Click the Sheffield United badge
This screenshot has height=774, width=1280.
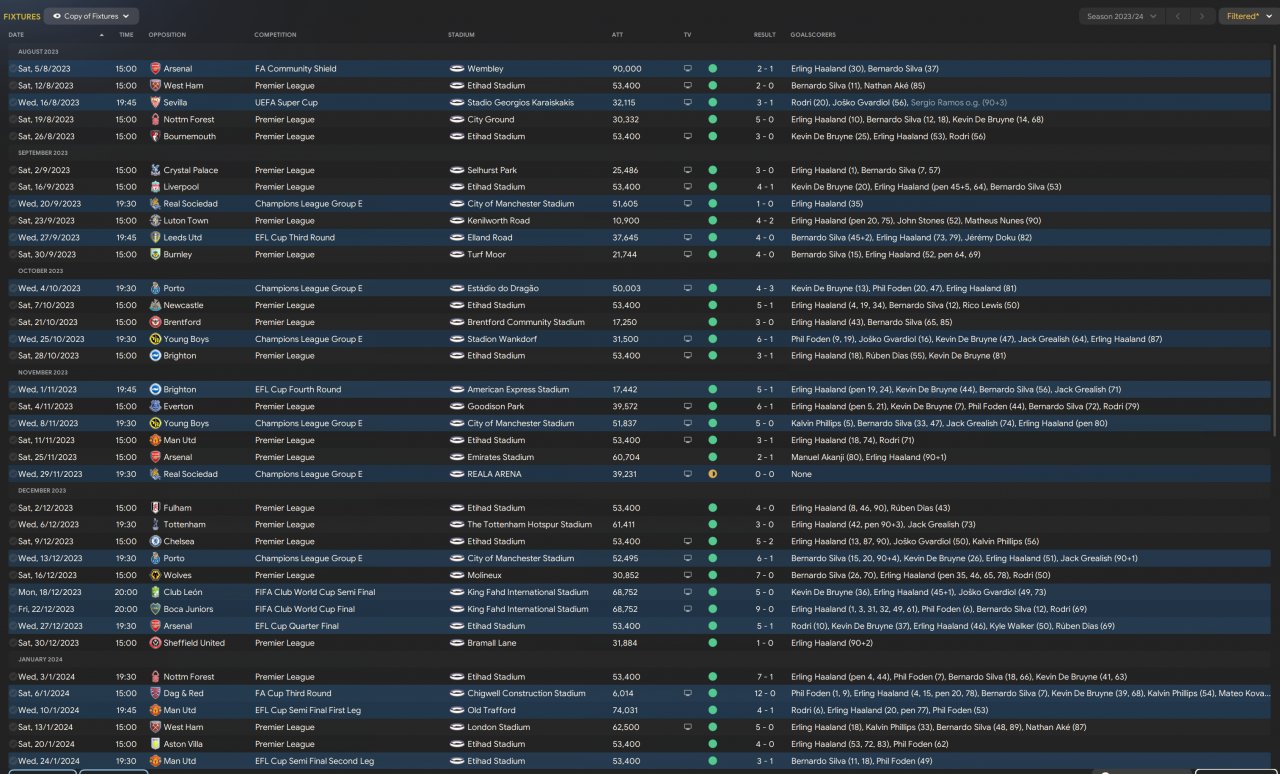(155, 643)
